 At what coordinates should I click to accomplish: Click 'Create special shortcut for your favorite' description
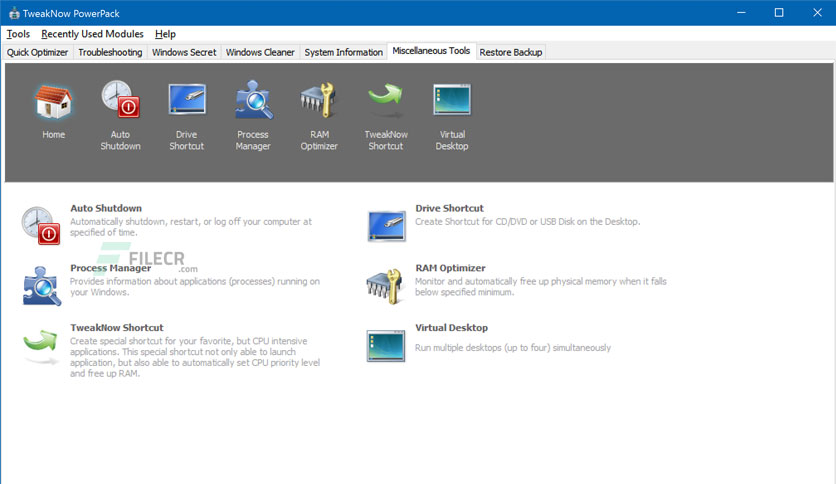(195, 357)
